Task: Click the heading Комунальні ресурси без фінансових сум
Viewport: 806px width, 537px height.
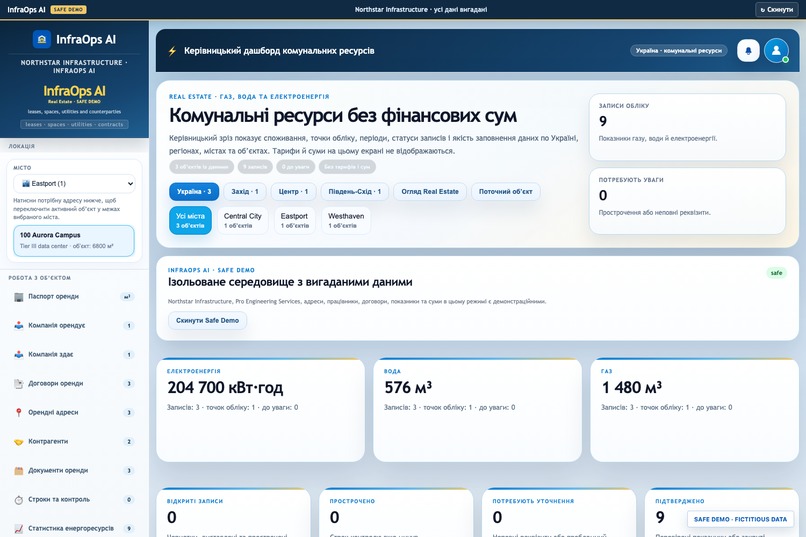Action: (343, 116)
